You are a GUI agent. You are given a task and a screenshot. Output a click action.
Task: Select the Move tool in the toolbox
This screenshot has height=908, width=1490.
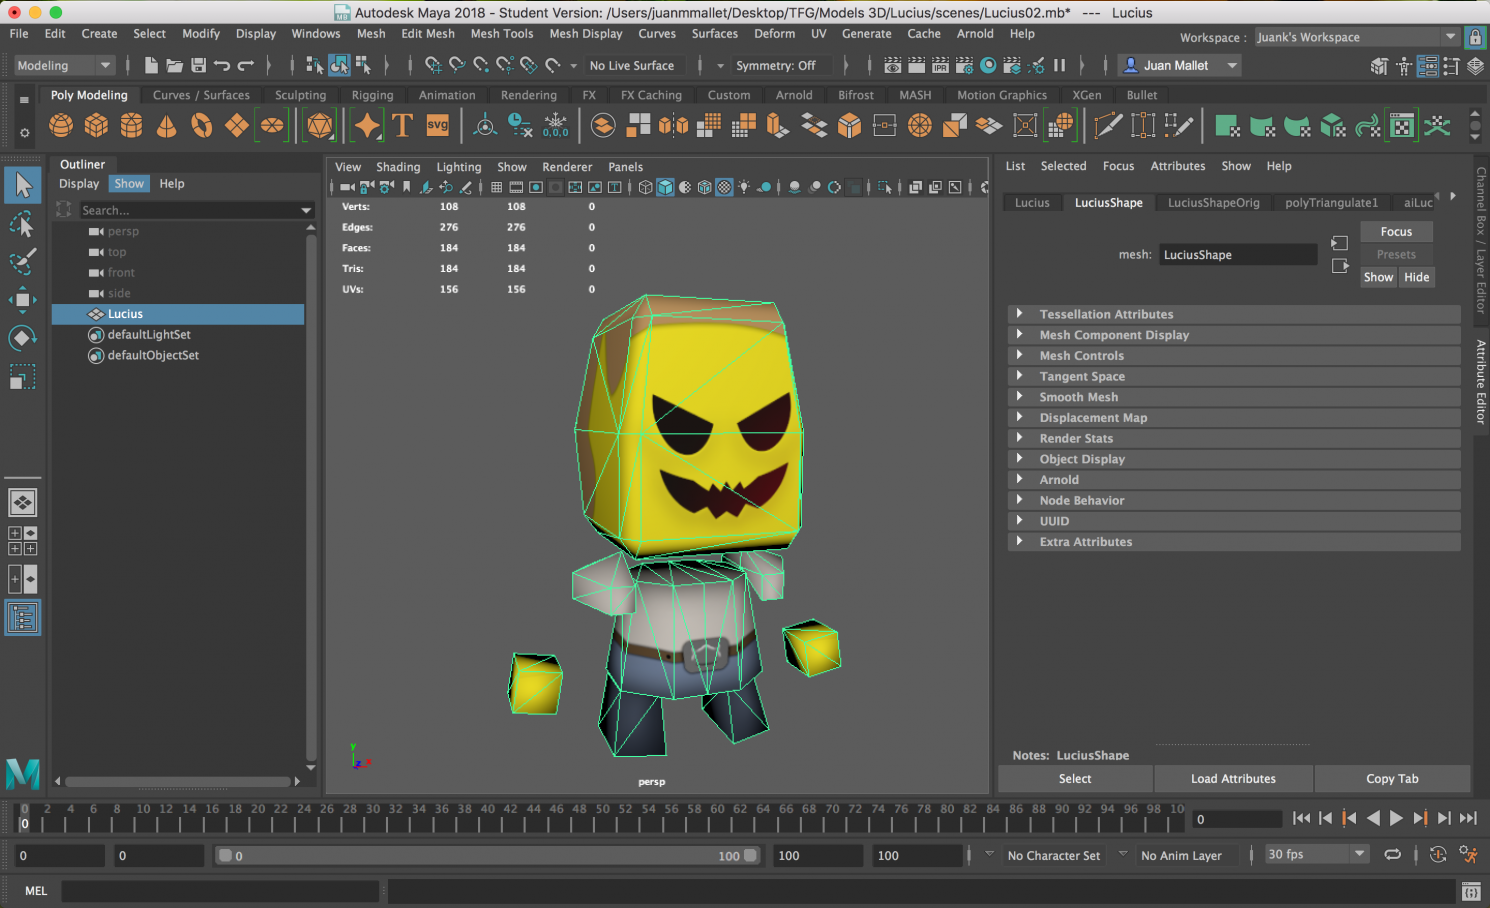(x=22, y=299)
